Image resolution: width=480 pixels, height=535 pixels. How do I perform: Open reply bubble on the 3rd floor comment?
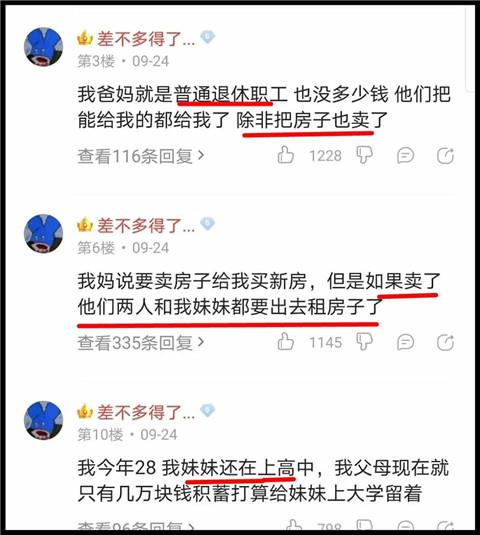[406, 156]
